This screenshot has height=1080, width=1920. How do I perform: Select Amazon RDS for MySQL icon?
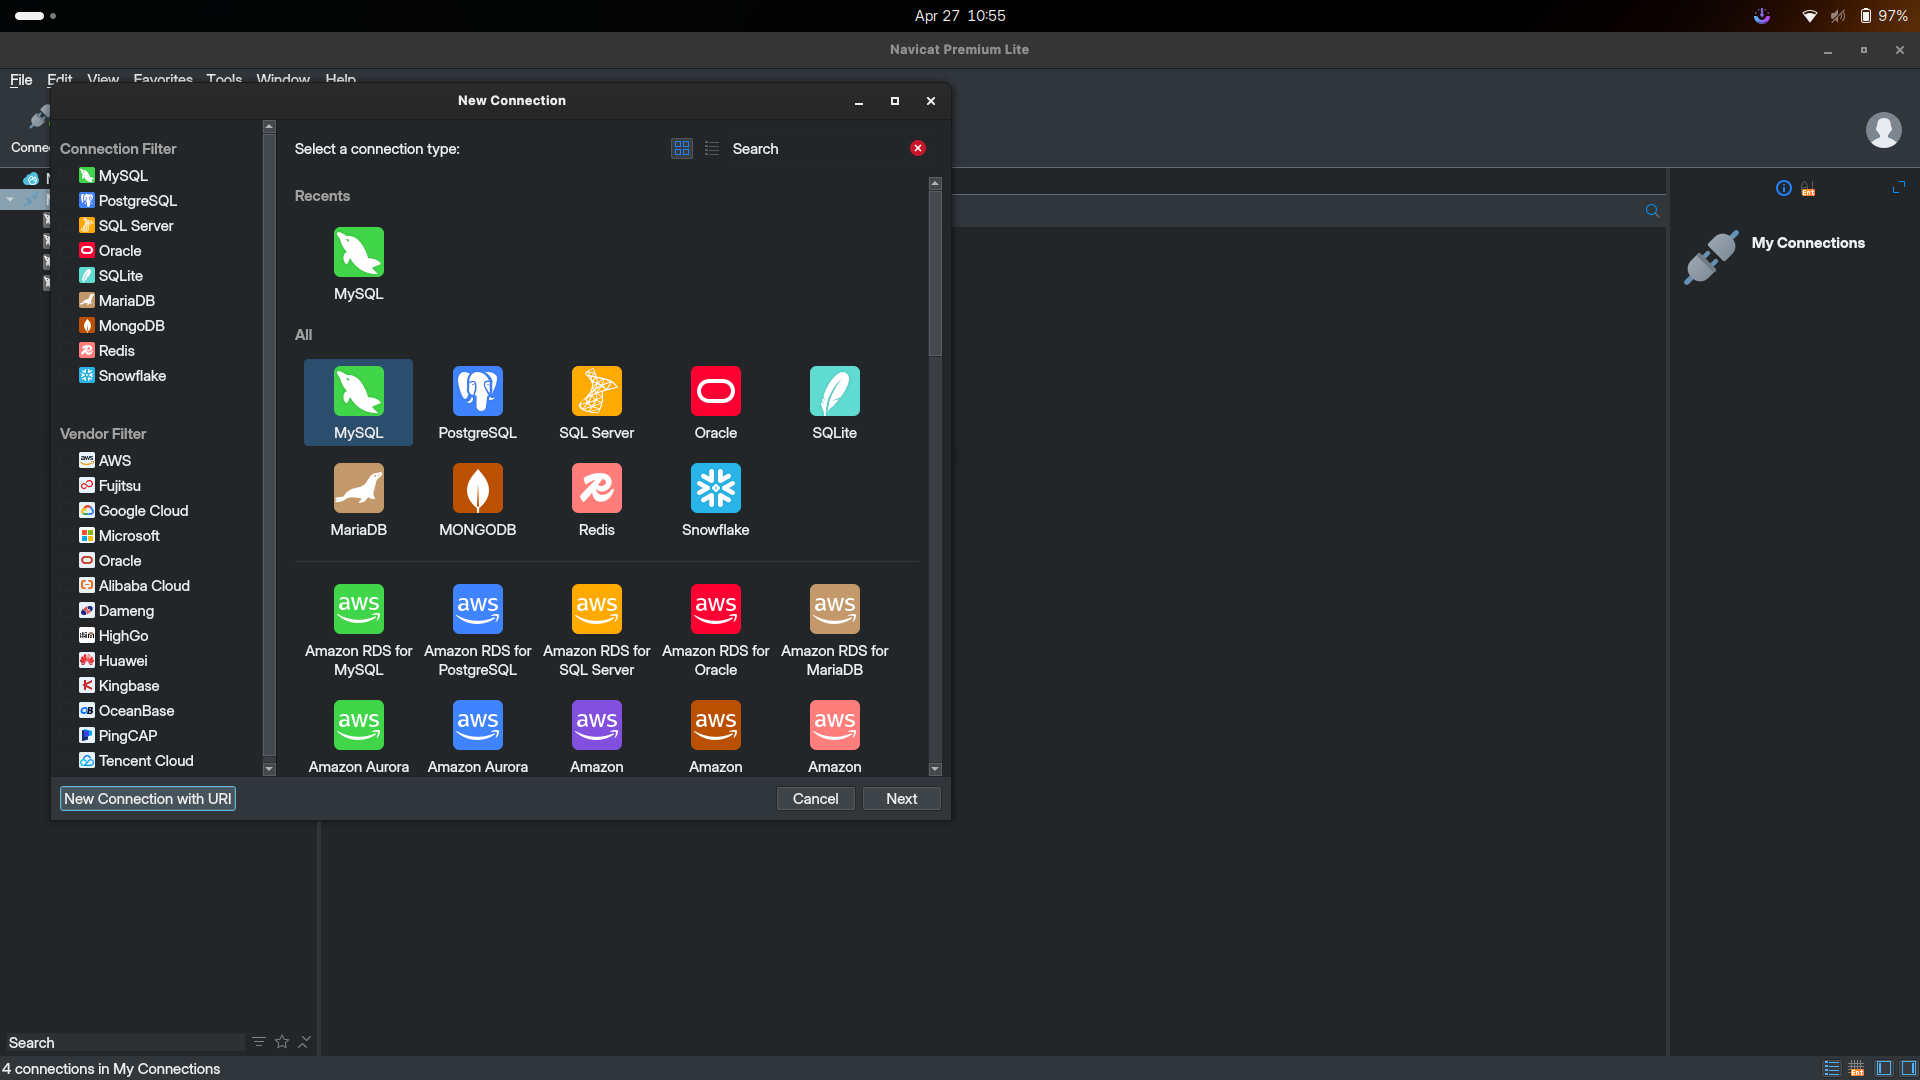point(358,609)
